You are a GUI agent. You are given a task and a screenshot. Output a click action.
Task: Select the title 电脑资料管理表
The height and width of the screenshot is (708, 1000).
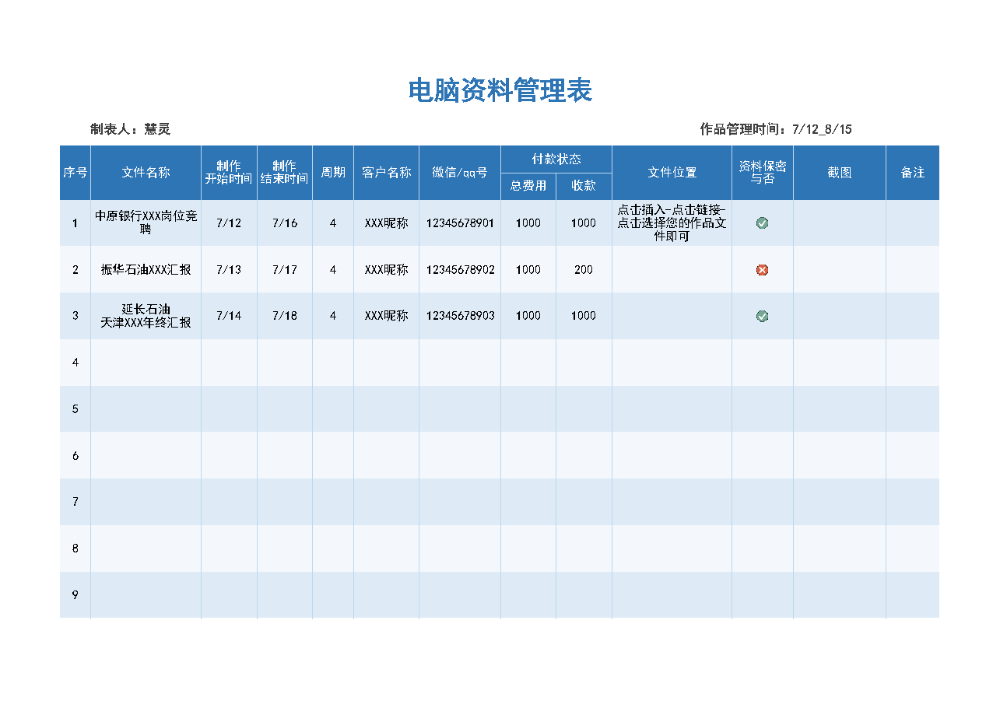[500, 90]
